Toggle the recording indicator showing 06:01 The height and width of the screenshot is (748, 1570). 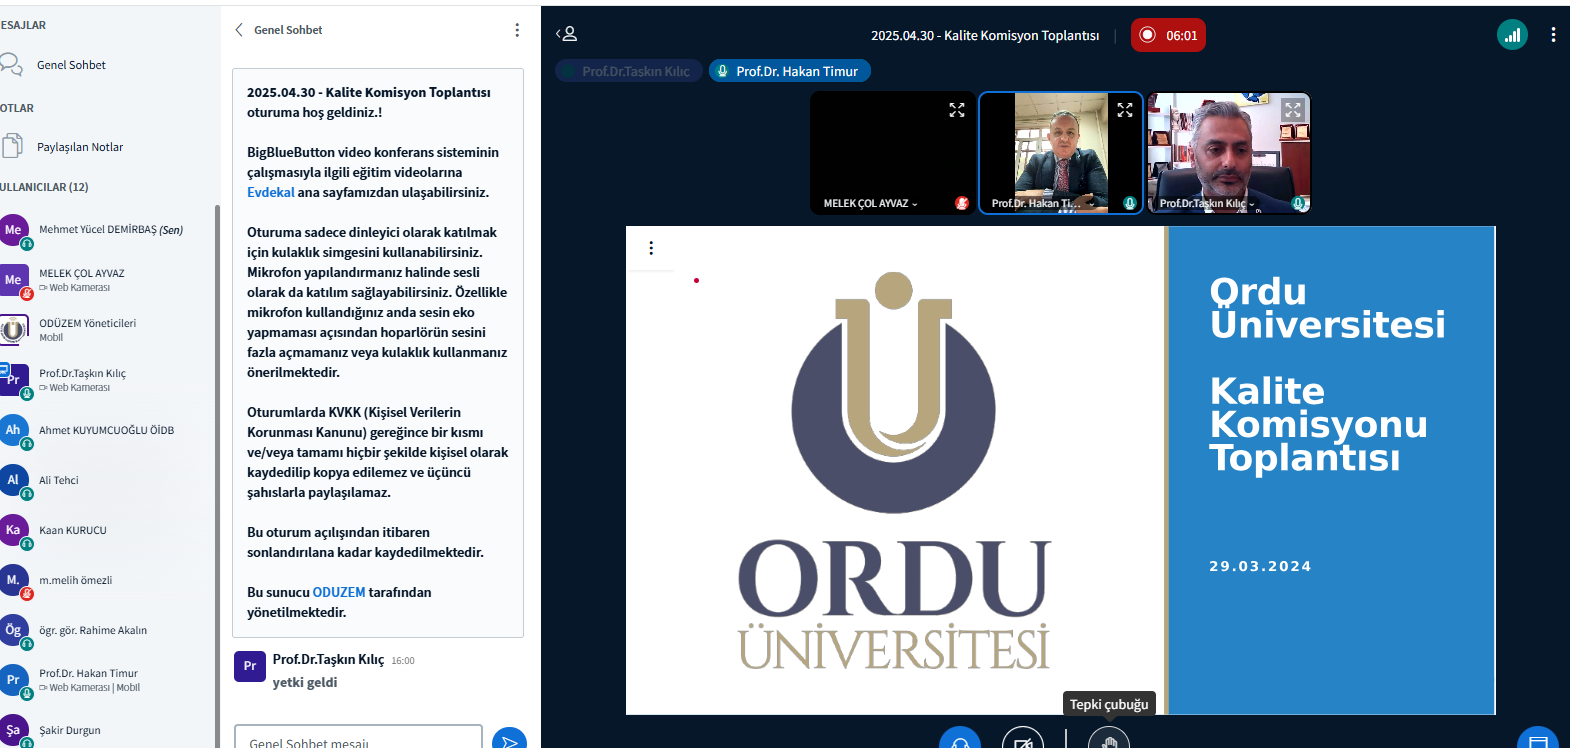click(x=1168, y=35)
